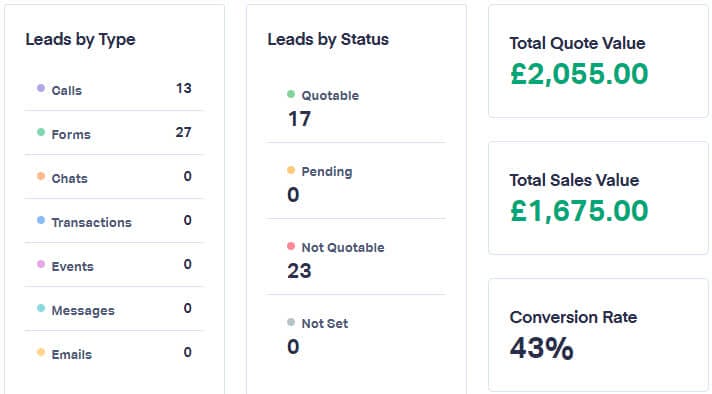Screen dimensions: 712x394
Task: Select the orange dot next to Chats
Action: (x=41, y=176)
